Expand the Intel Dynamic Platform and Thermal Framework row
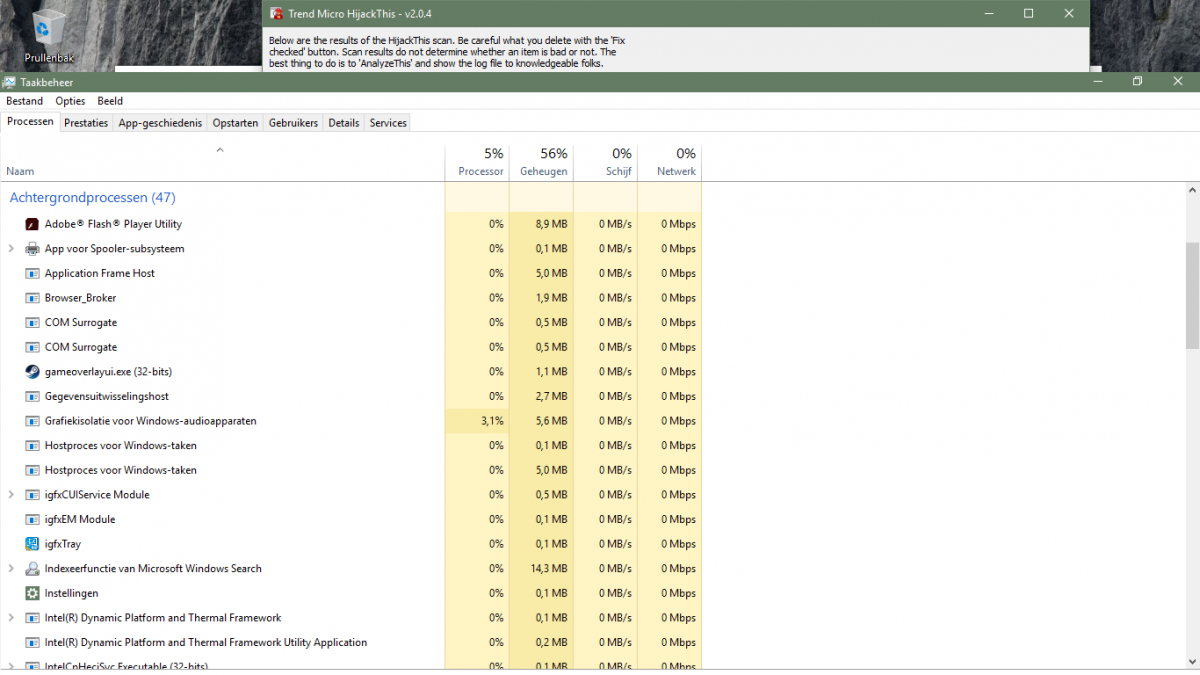This screenshot has width=1200, height=675. [x=11, y=618]
